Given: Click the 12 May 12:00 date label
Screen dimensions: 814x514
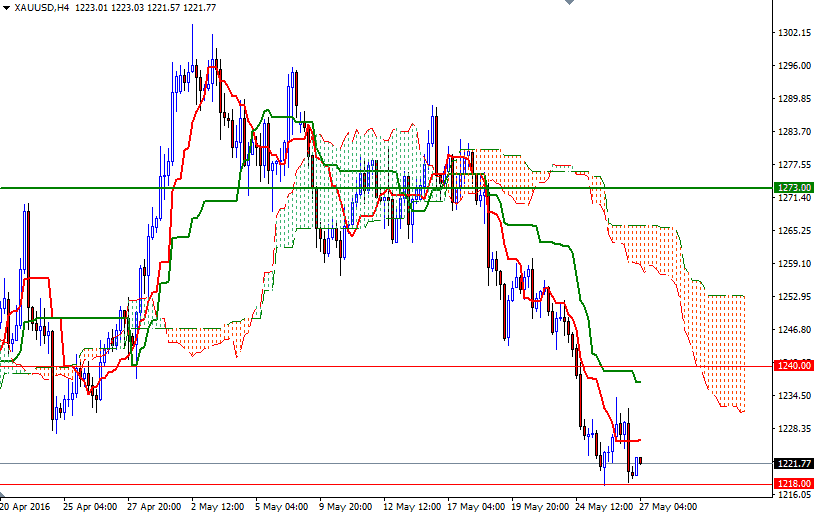Looking at the screenshot, I should [x=412, y=506].
